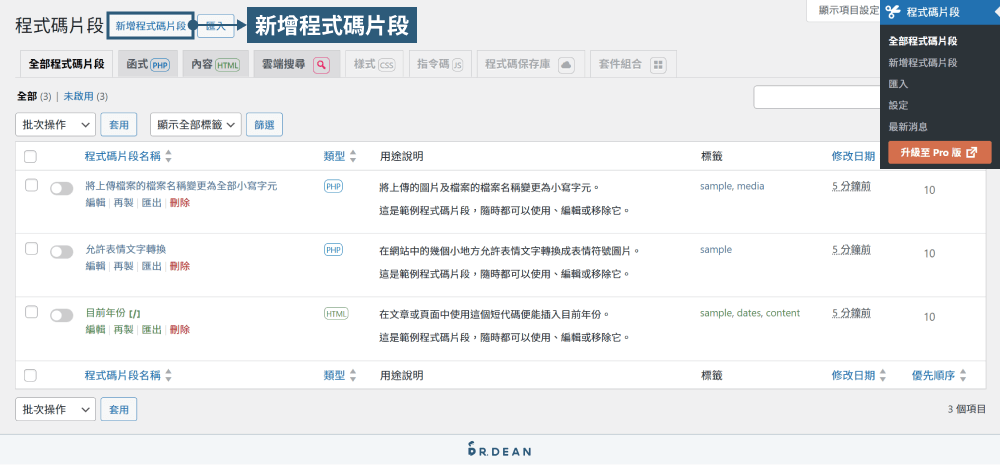Viewport: 1000px width, 465px height.
Task: Click 匯出 under 目前年份
Action: click(152, 330)
